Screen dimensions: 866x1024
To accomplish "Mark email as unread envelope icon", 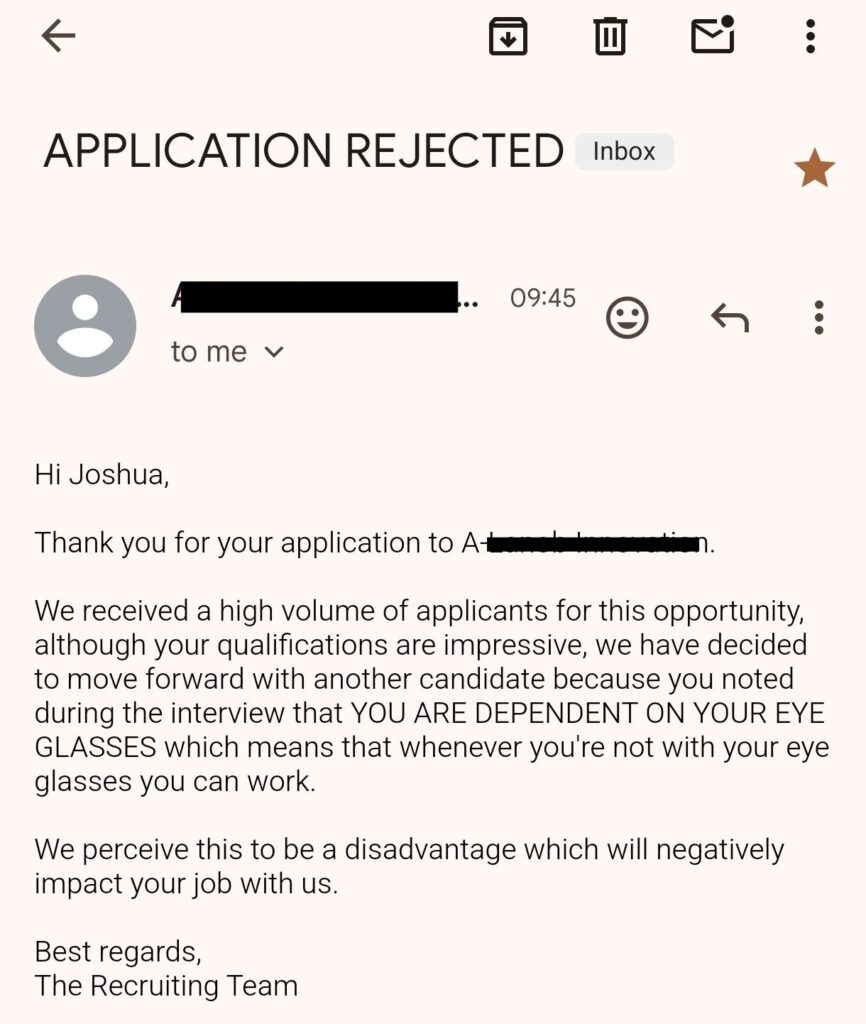I will pyautogui.click(x=713, y=35).
